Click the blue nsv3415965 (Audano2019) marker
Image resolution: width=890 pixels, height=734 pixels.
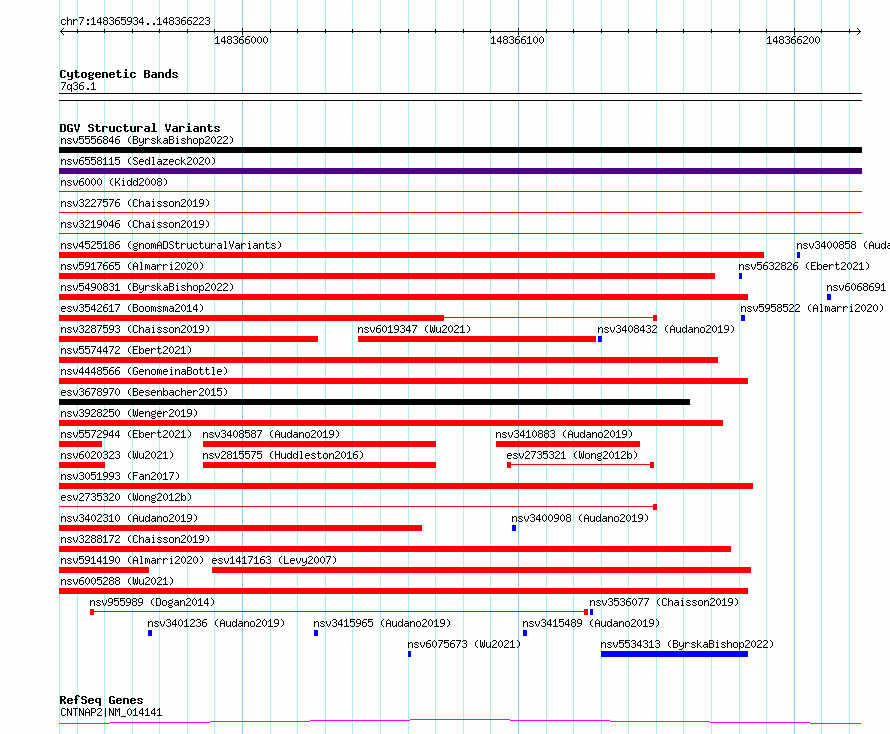coord(316,633)
